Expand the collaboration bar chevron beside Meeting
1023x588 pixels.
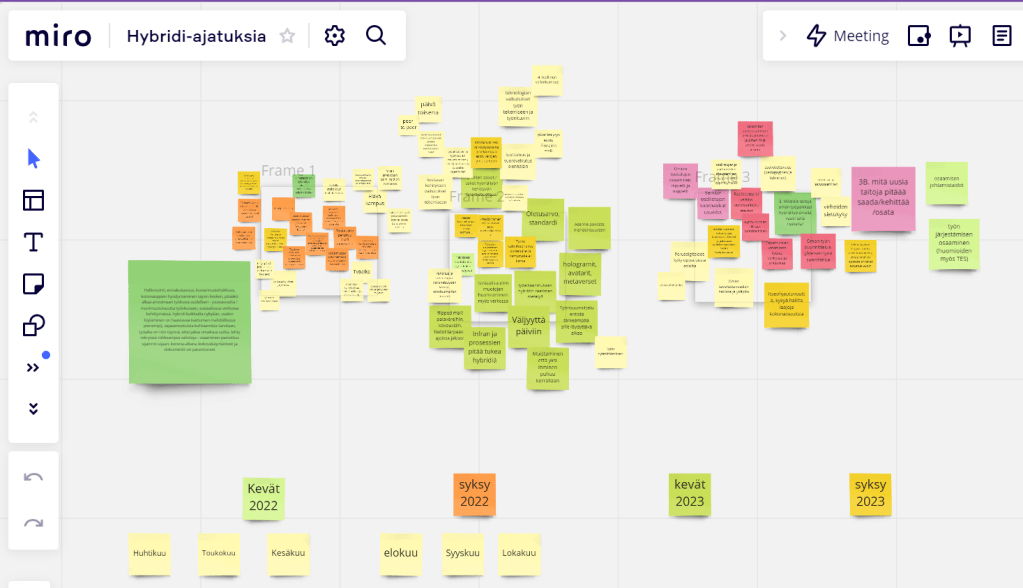coord(782,36)
